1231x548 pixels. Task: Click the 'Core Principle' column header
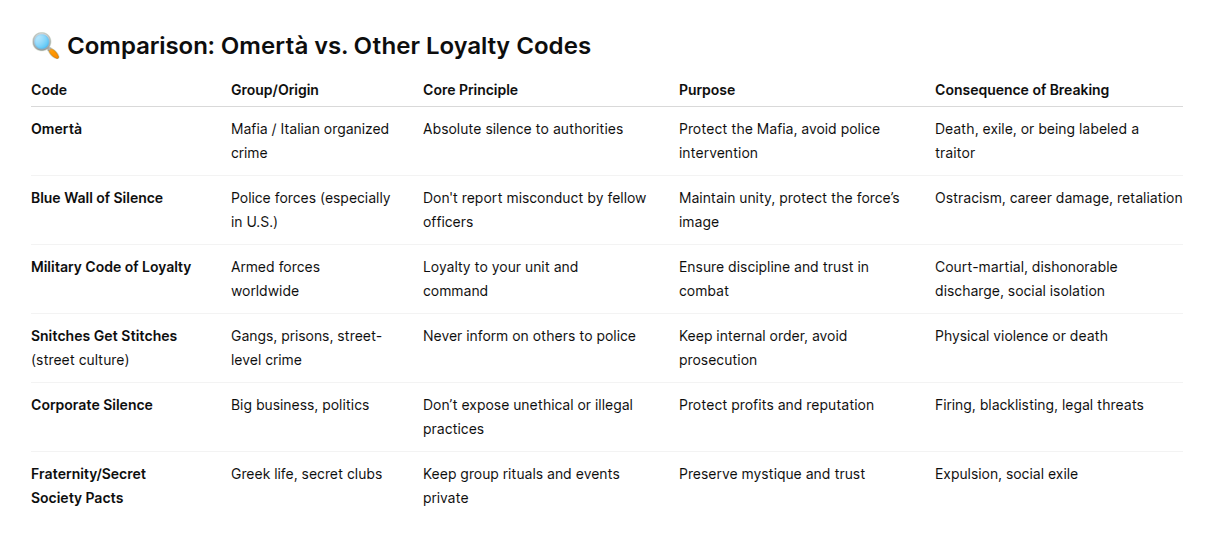470,90
